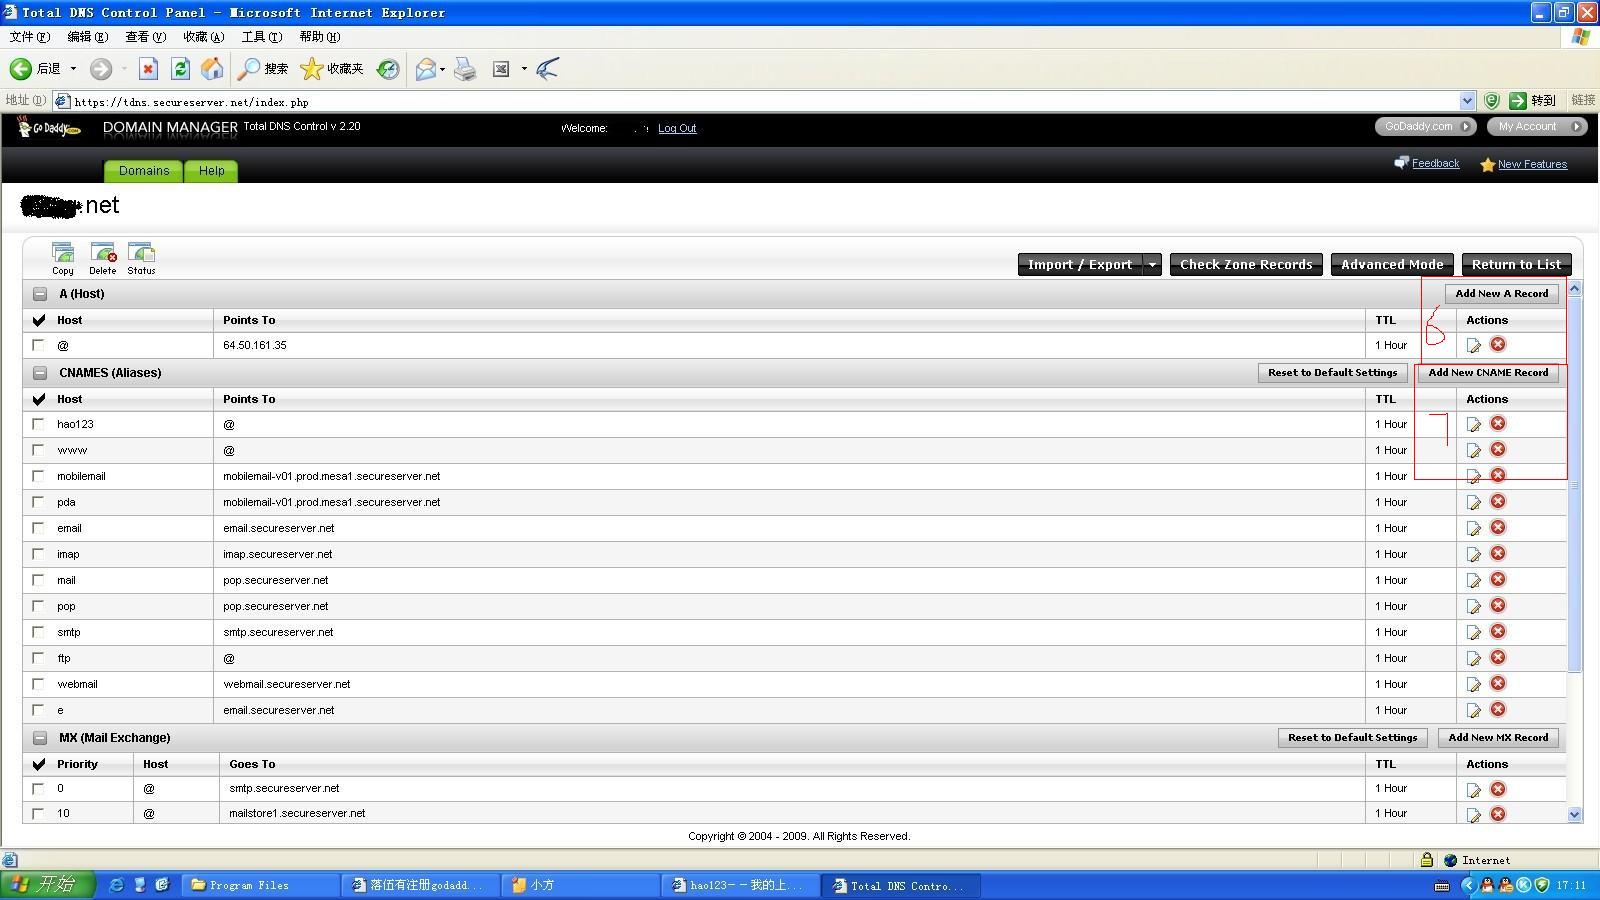Click the Check Zone Records button
Viewport: 1600px width, 900px height.
(x=1246, y=265)
